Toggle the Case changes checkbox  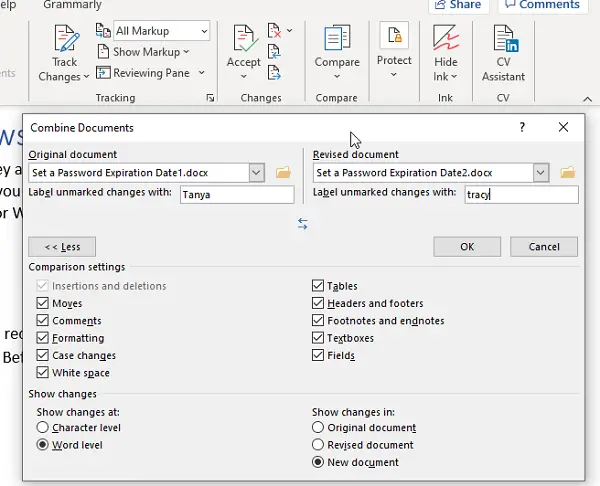click(42, 355)
